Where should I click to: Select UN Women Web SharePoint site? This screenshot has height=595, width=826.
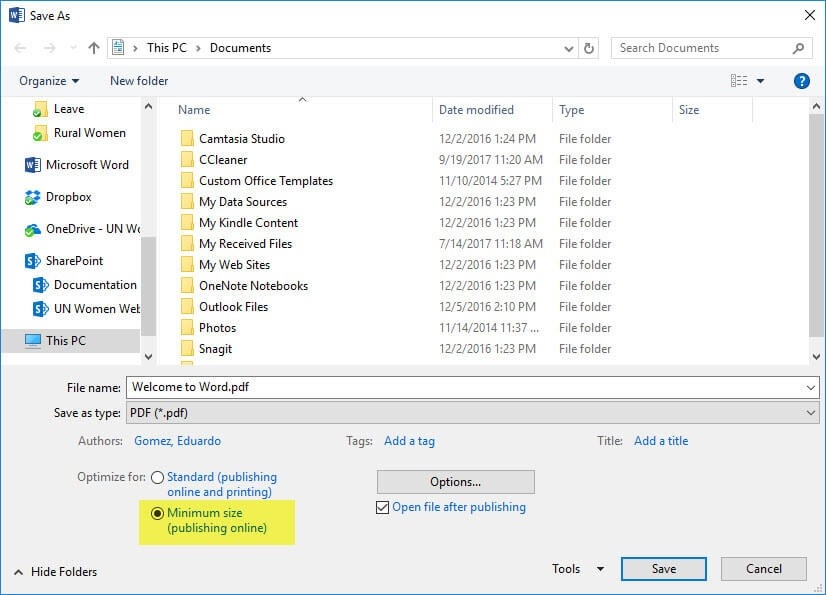[x=86, y=309]
